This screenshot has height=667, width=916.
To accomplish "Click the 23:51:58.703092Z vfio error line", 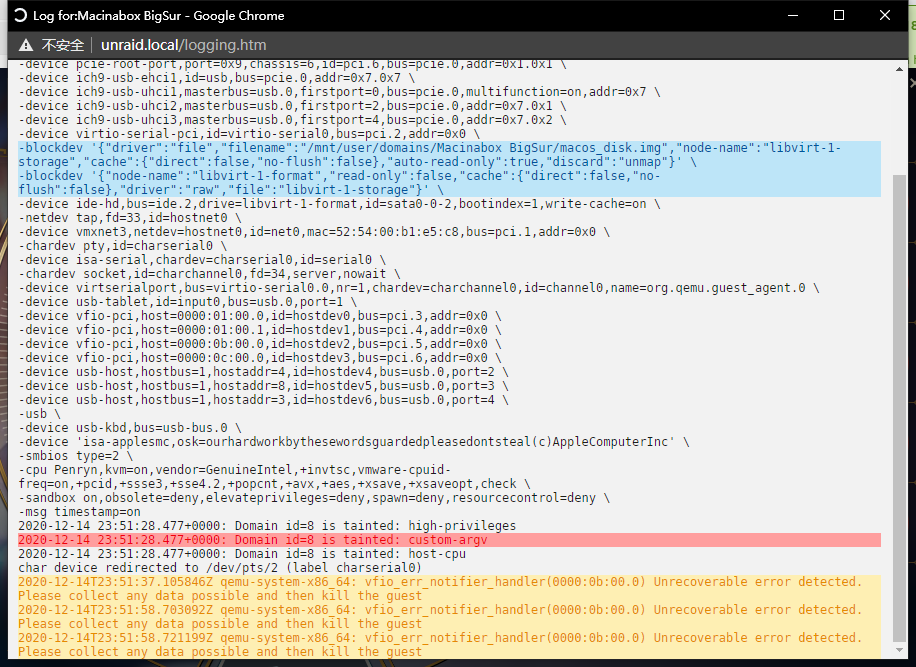I will 449,617.
